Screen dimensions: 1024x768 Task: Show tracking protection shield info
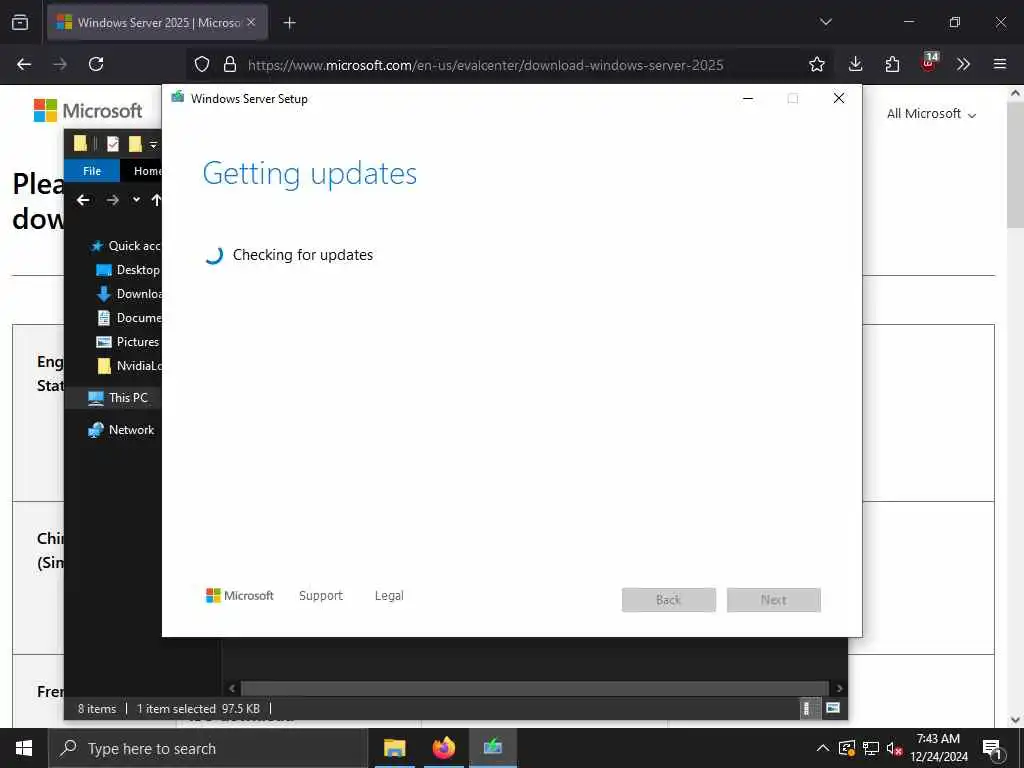(202, 64)
